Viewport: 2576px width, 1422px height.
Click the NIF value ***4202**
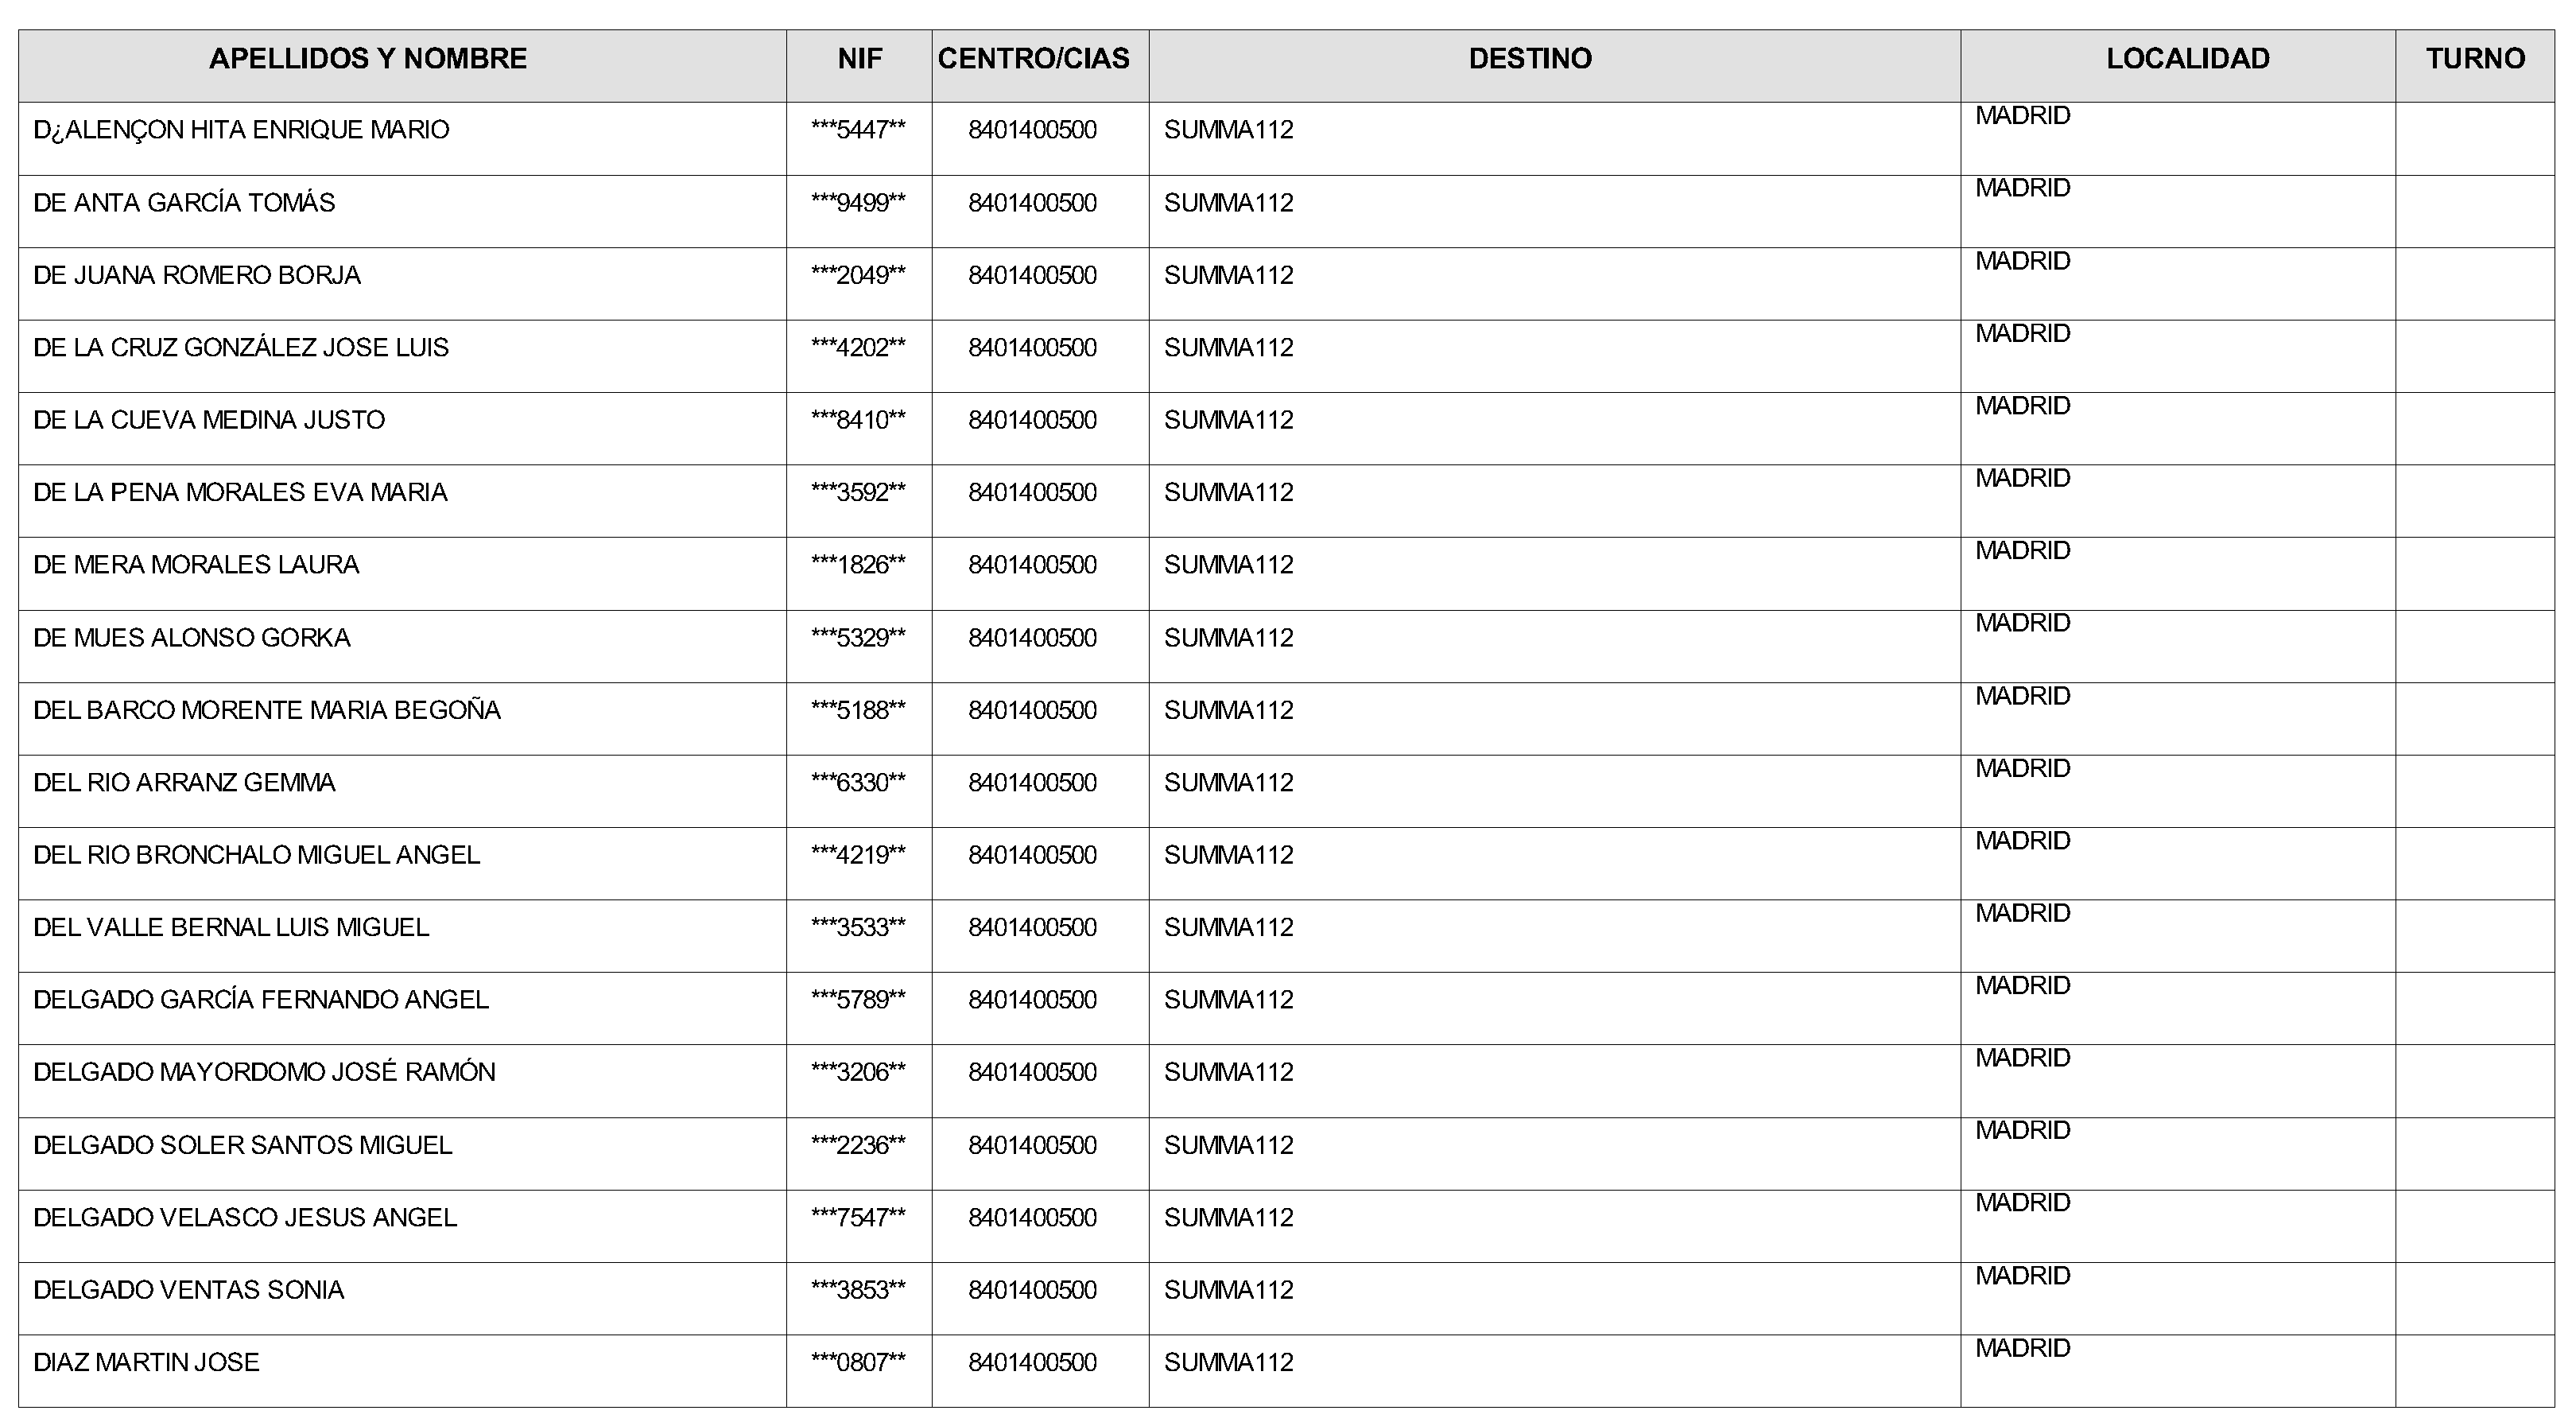click(x=858, y=348)
